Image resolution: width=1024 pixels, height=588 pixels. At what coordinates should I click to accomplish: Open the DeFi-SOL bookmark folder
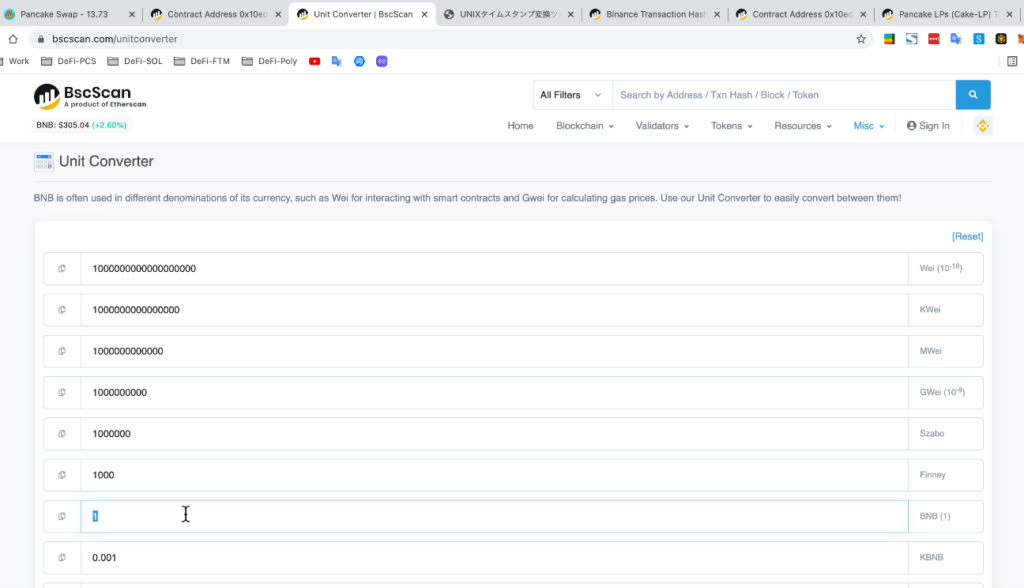[135, 61]
